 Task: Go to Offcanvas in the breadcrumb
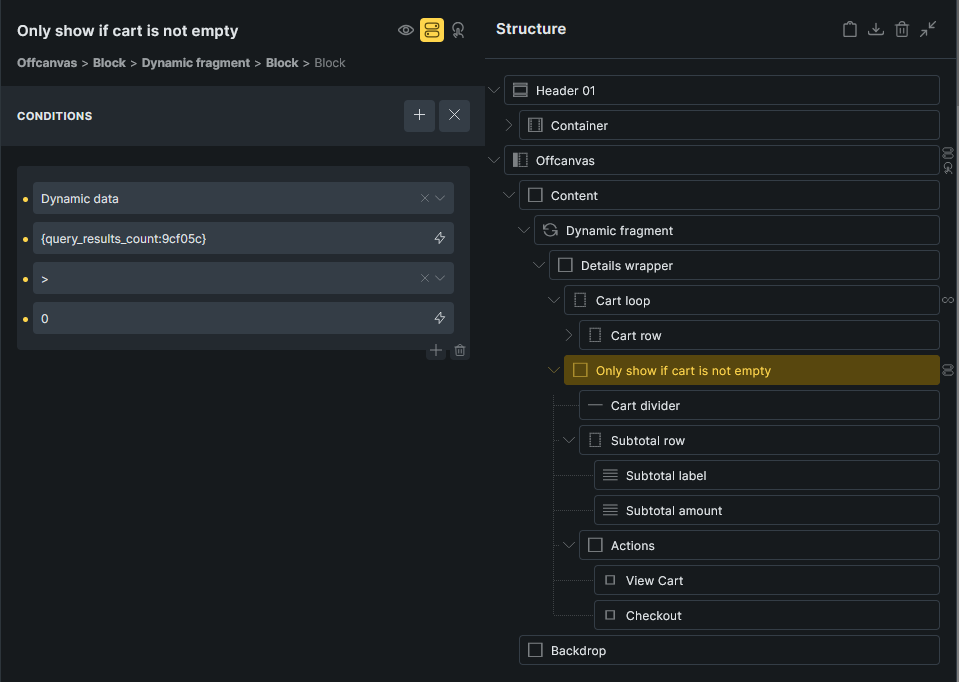(x=47, y=63)
